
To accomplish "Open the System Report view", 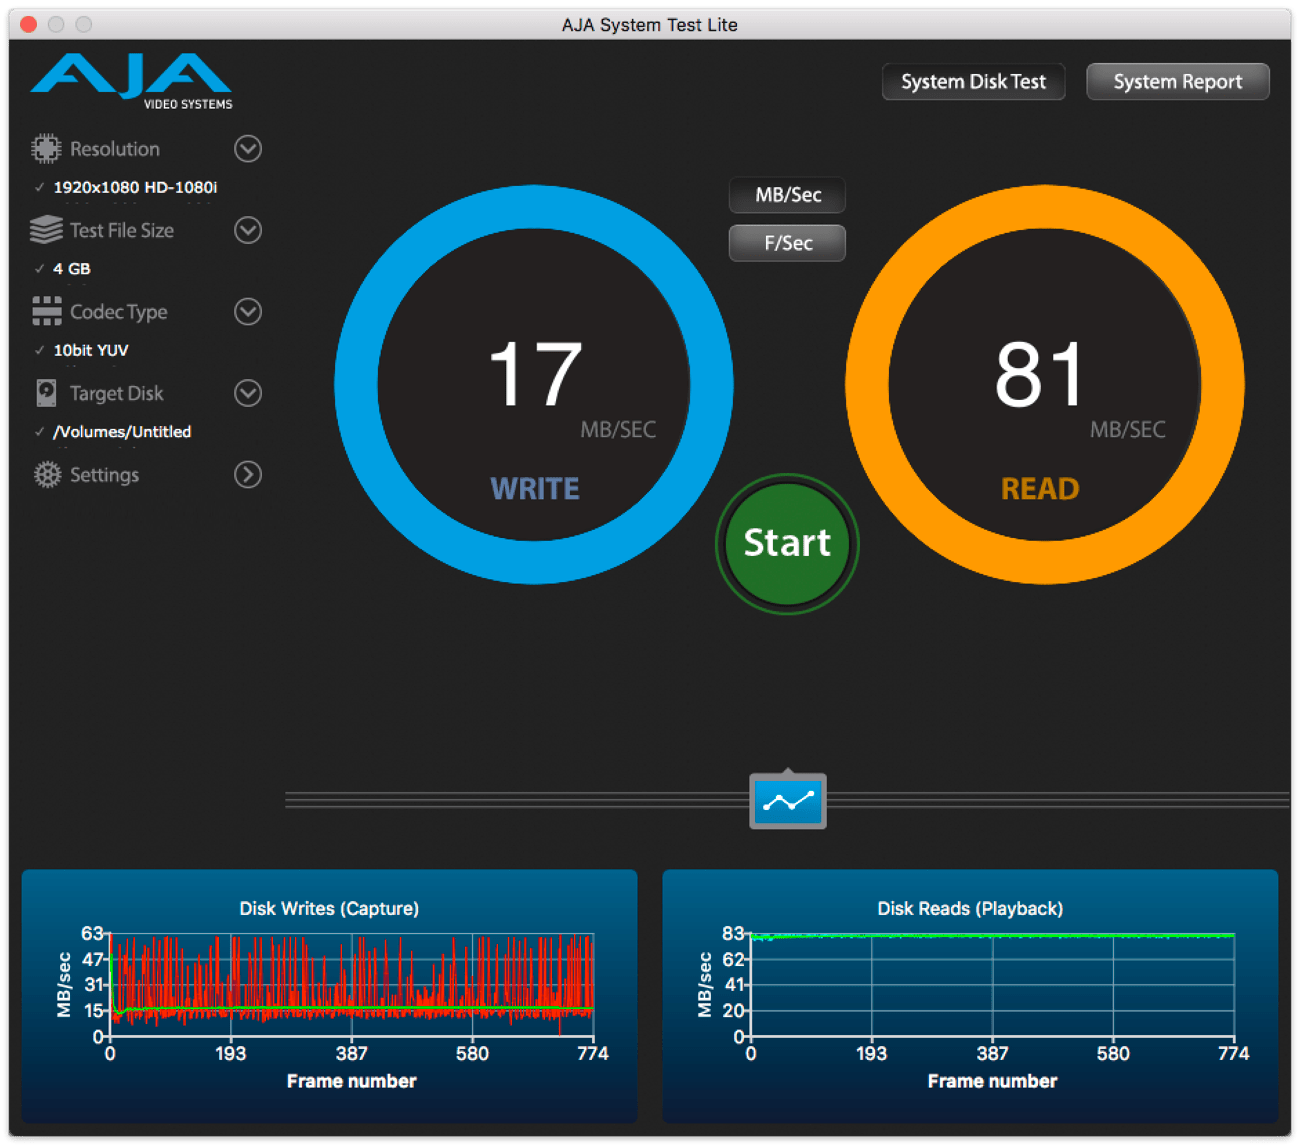I will (1178, 82).
